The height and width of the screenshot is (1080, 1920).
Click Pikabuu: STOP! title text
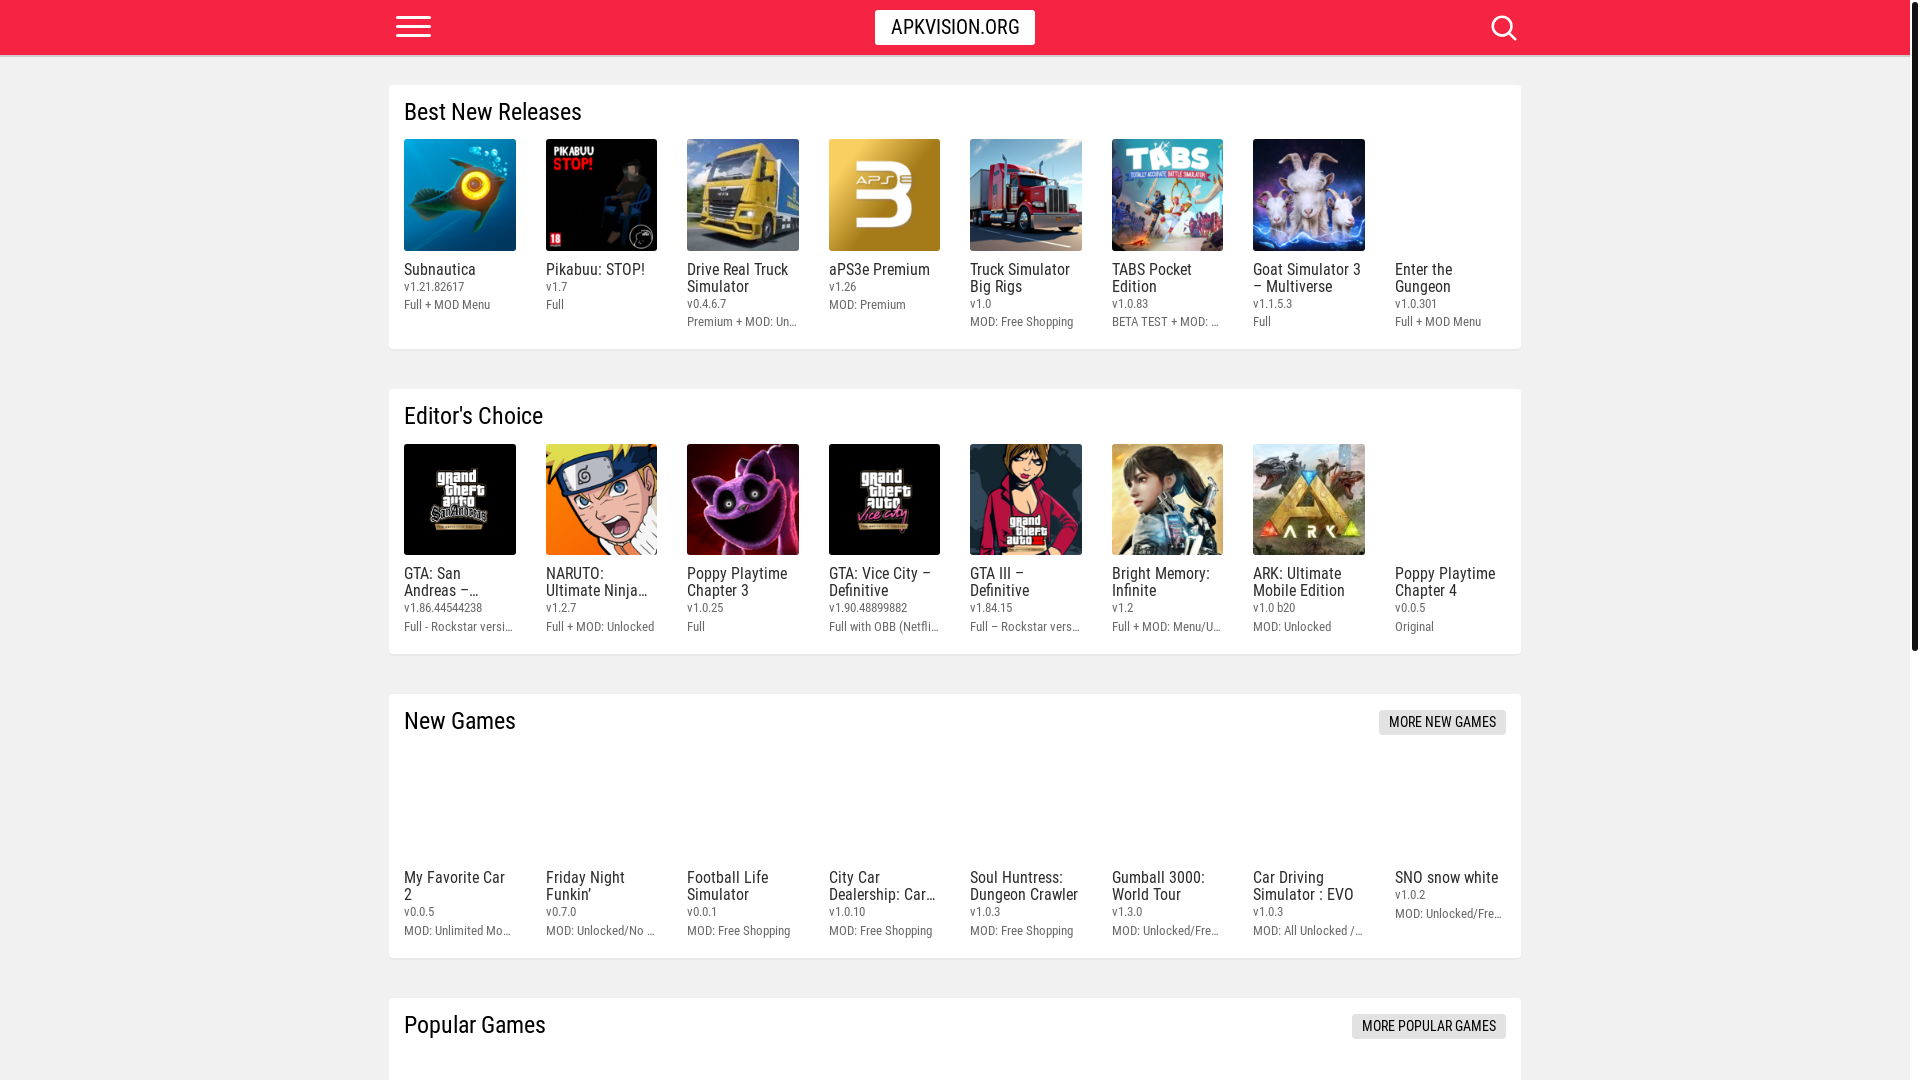click(595, 270)
